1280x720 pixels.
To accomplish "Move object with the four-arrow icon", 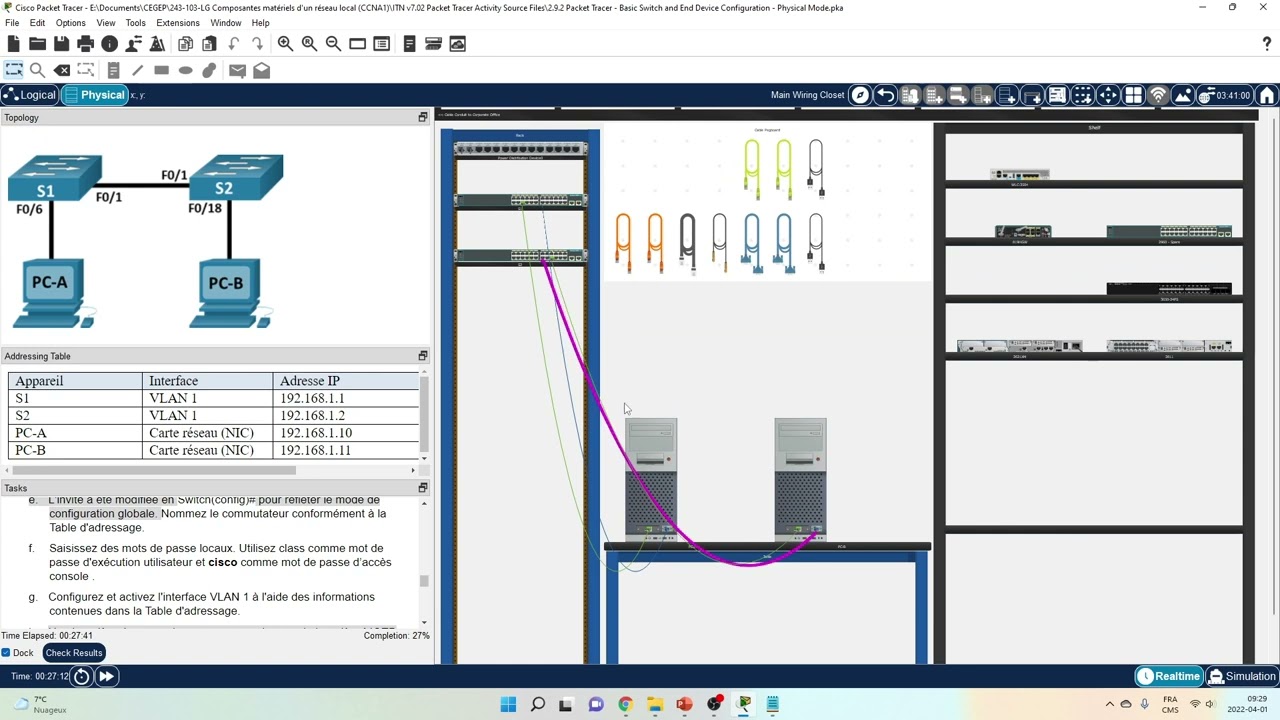I will 1108,95.
